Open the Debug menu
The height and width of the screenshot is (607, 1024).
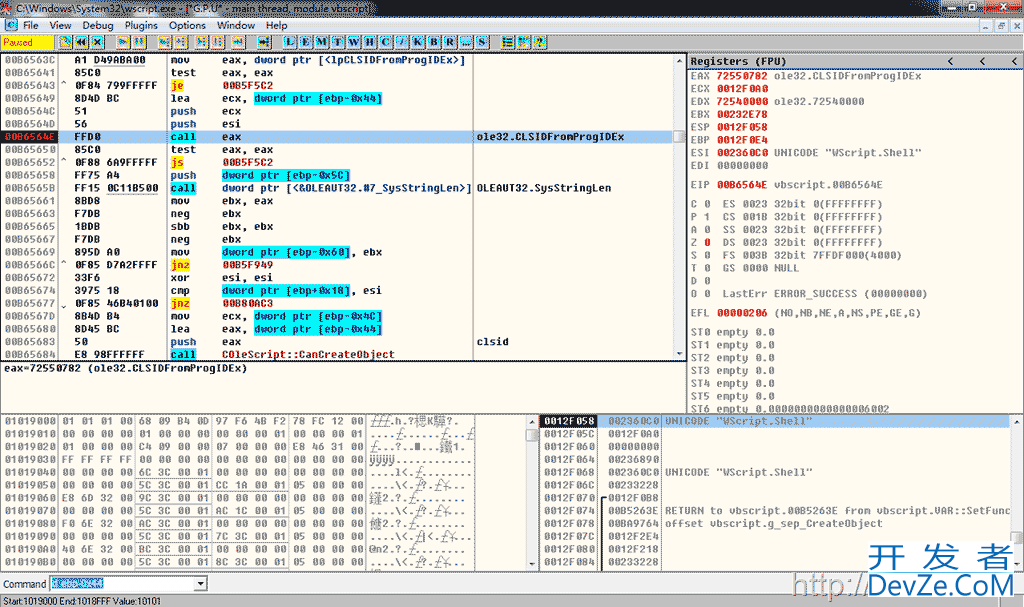[98, 25]
